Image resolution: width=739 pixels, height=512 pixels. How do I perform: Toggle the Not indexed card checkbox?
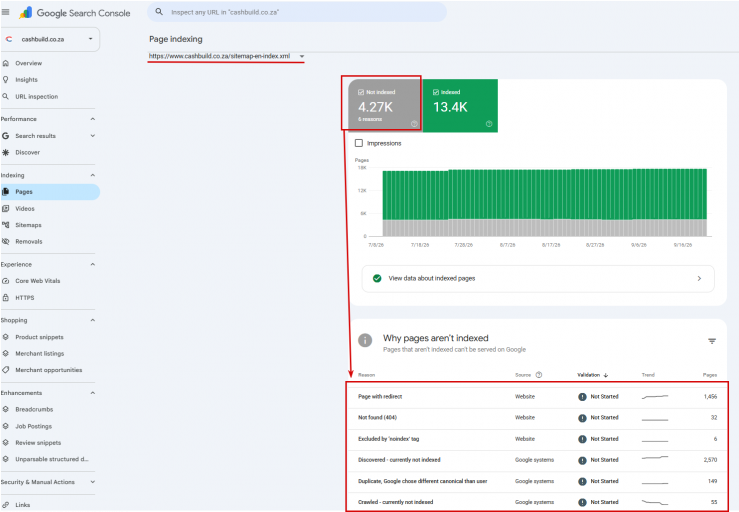(x=361, y=92)
